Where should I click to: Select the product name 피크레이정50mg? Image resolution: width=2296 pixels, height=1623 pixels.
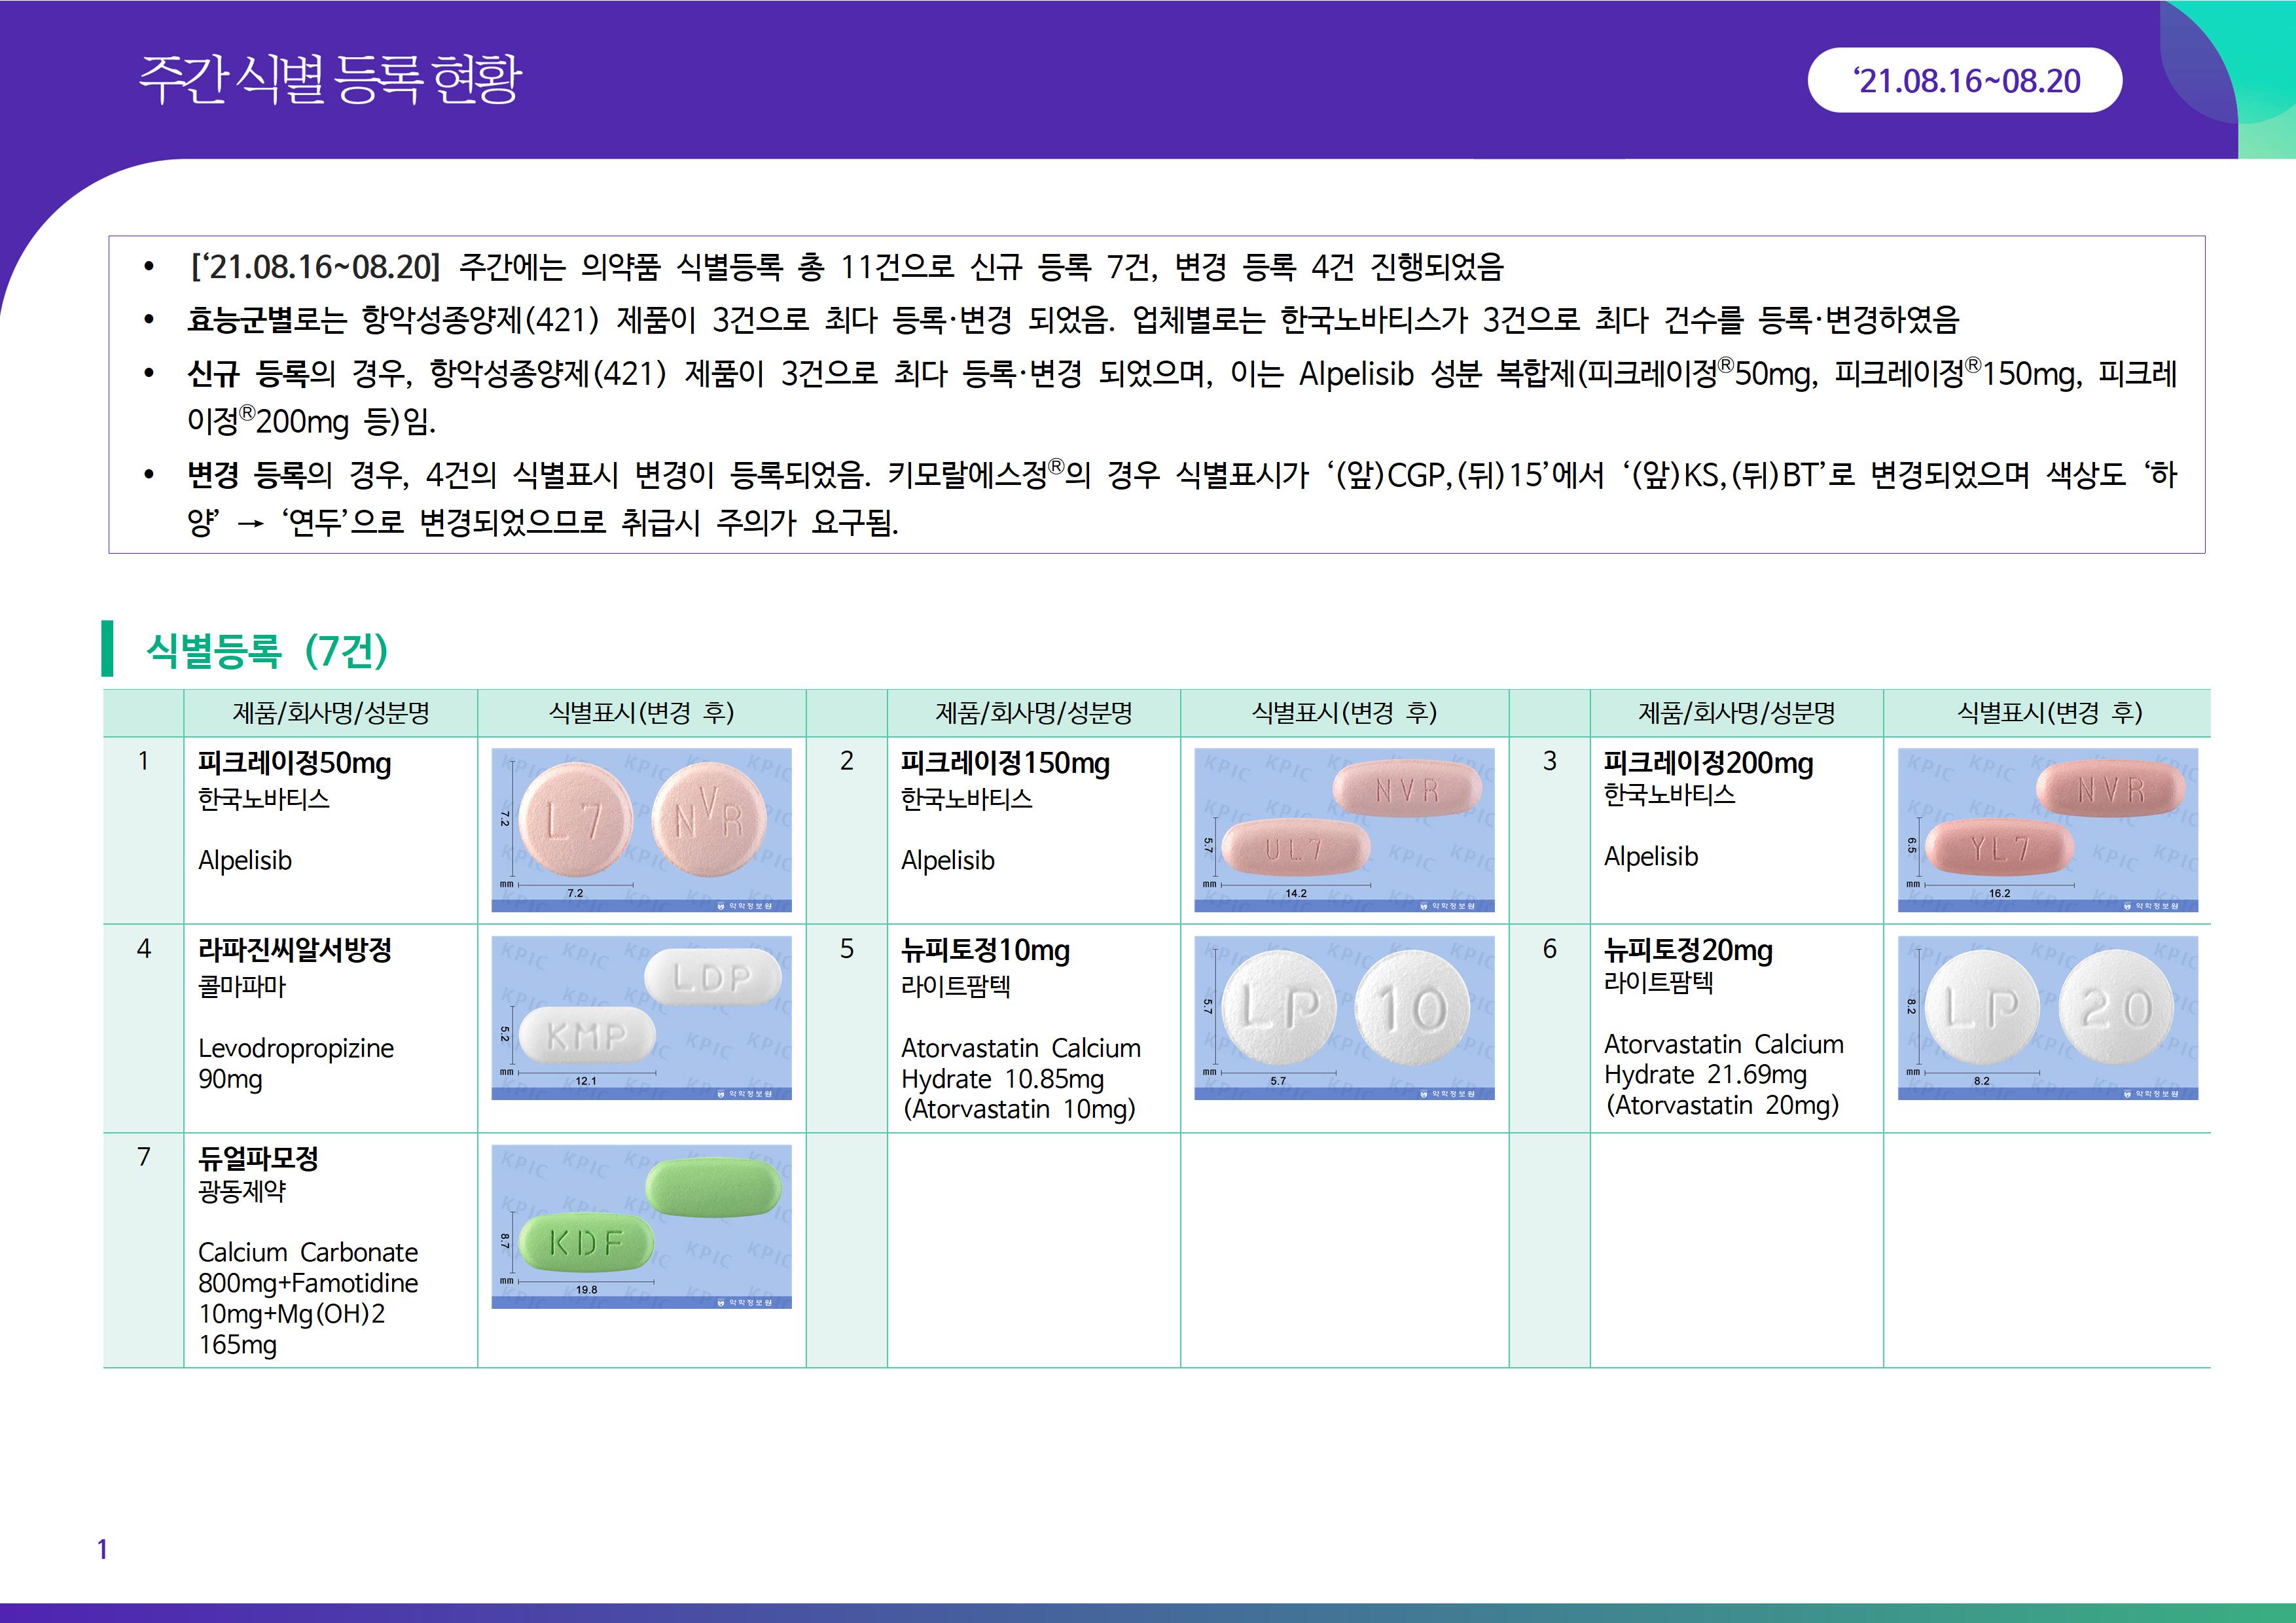click(x=294, y=763)
